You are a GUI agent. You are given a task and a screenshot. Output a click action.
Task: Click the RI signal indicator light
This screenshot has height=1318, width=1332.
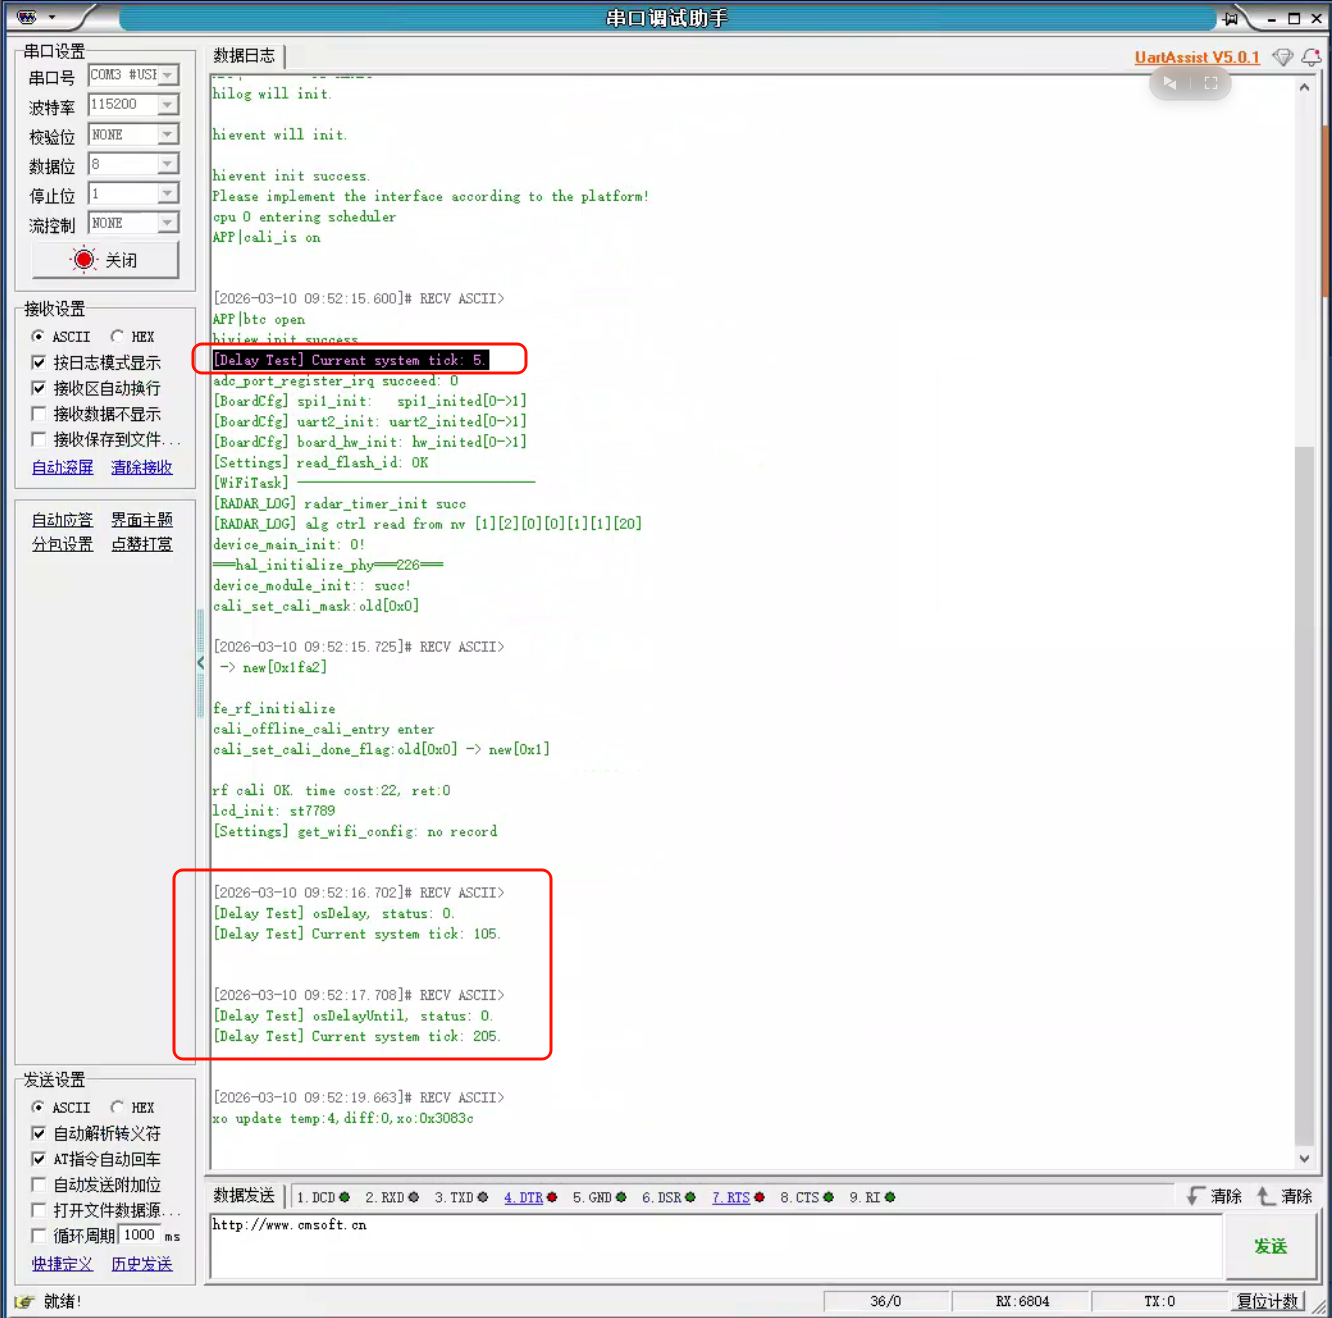[x=890, y=1197]
